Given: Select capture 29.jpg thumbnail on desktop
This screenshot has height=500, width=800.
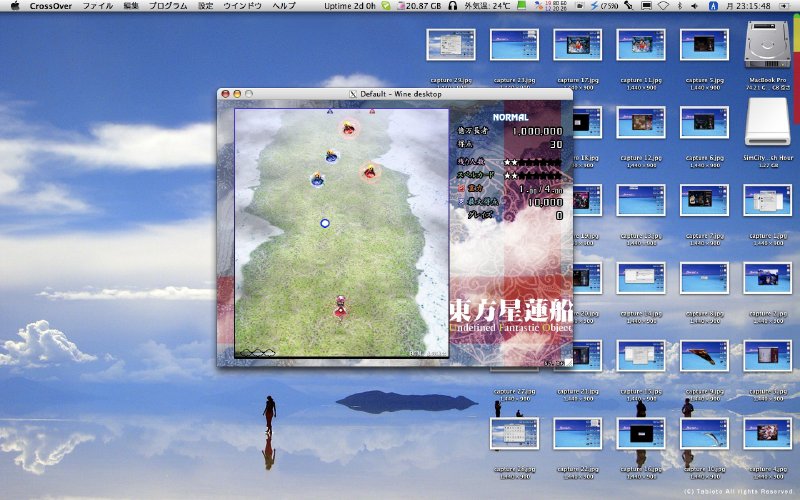Looking at the screenshot, I should point(451,45).
